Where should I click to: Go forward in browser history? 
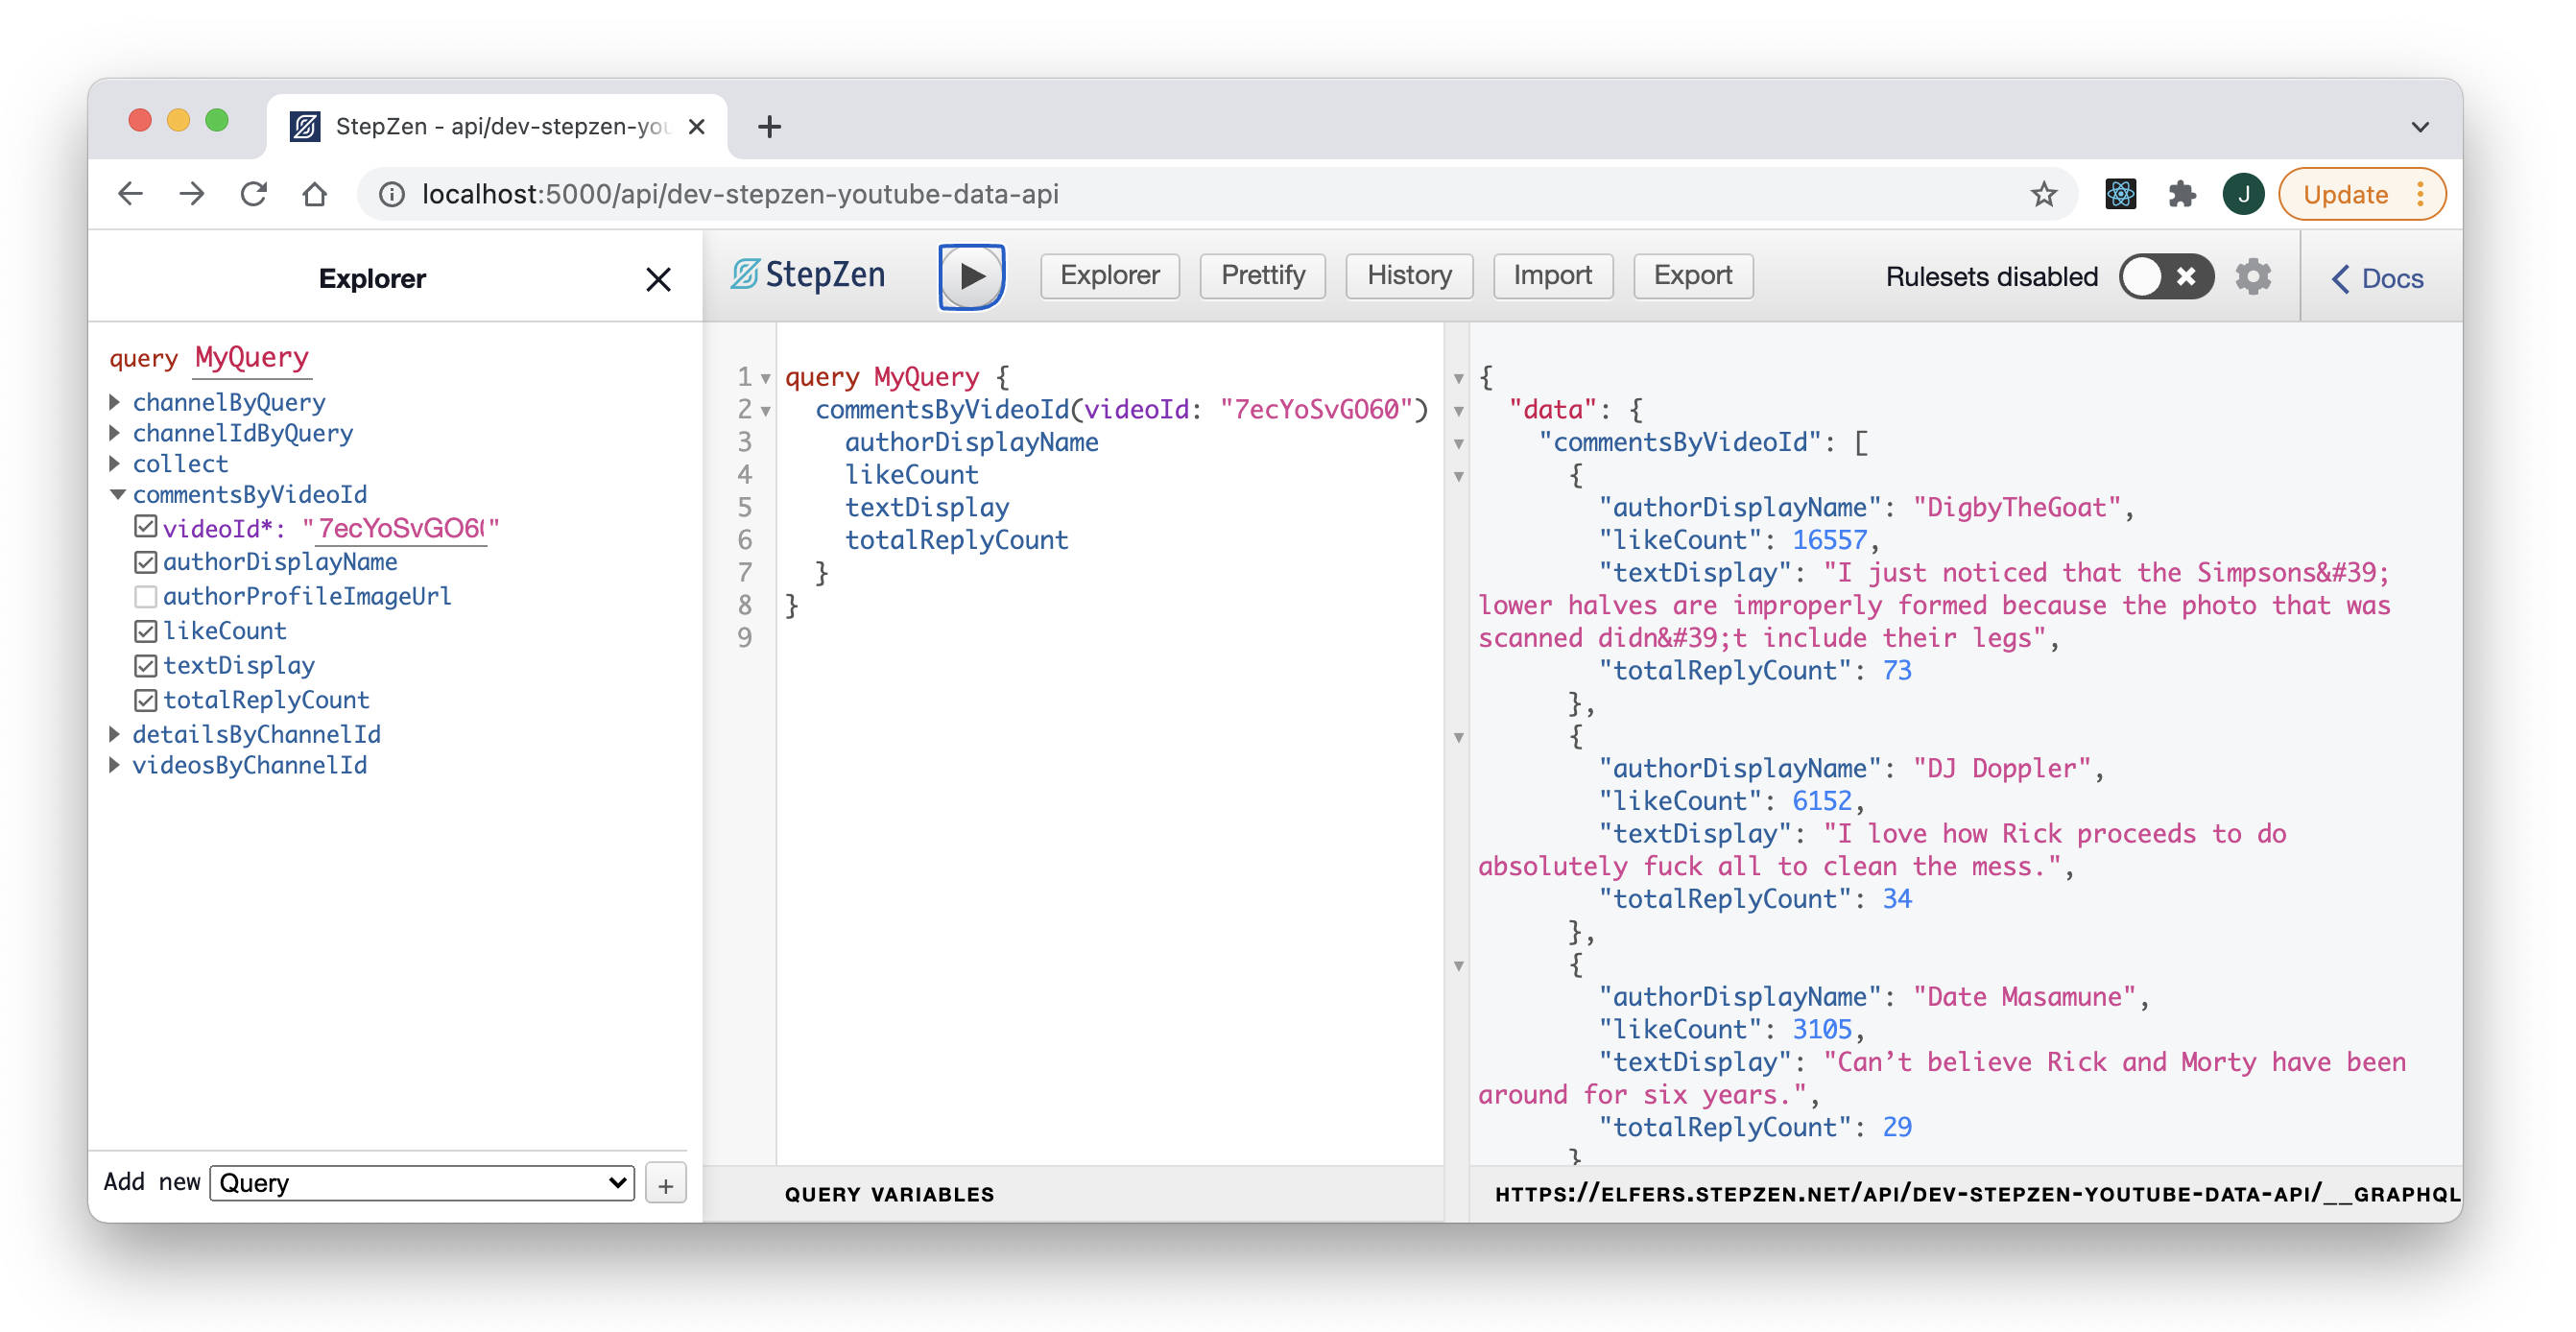(192, 193)
